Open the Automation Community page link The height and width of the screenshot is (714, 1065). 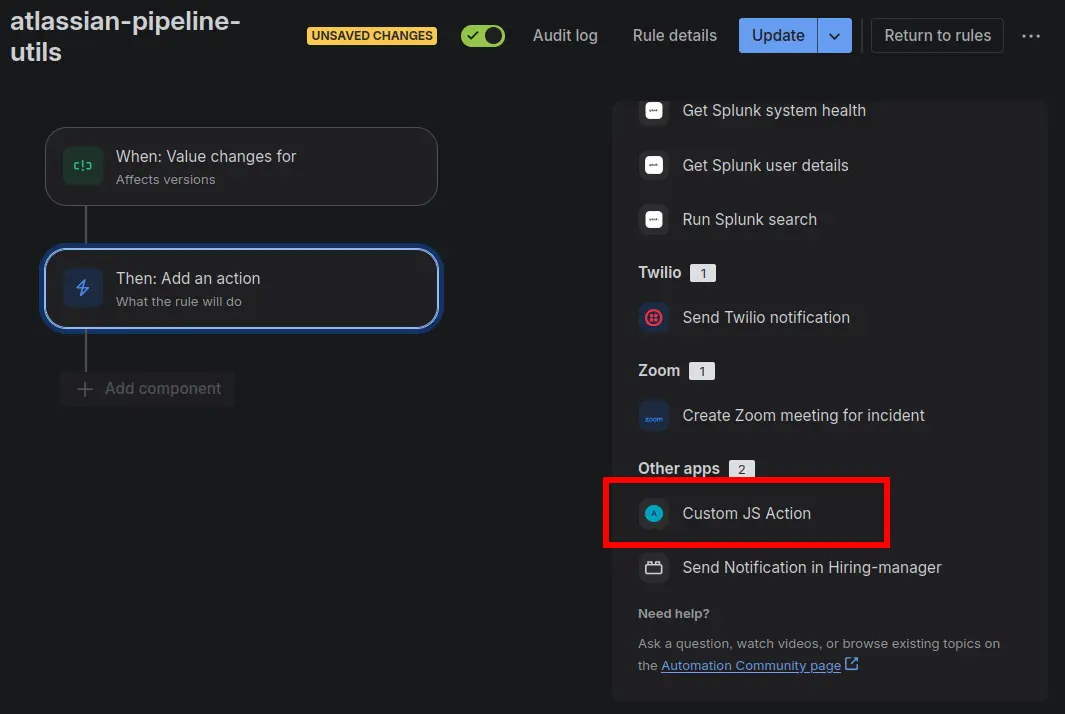coord(751,666)
